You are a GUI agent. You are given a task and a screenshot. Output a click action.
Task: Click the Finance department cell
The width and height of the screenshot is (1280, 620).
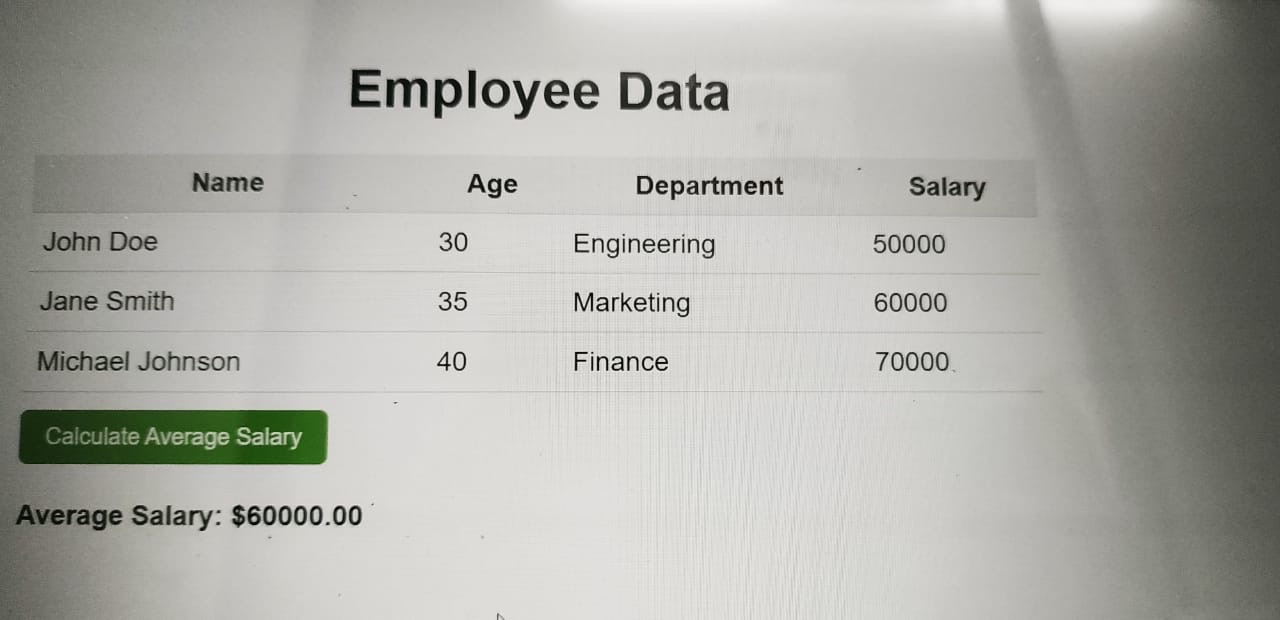pyautogui.click(x=620, y=361)
